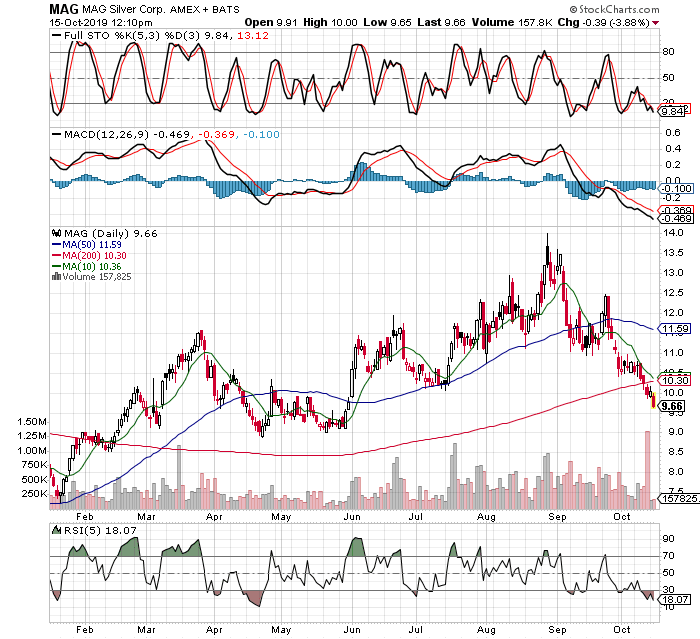Click the 0.6 label on the MACD axis

672,133
